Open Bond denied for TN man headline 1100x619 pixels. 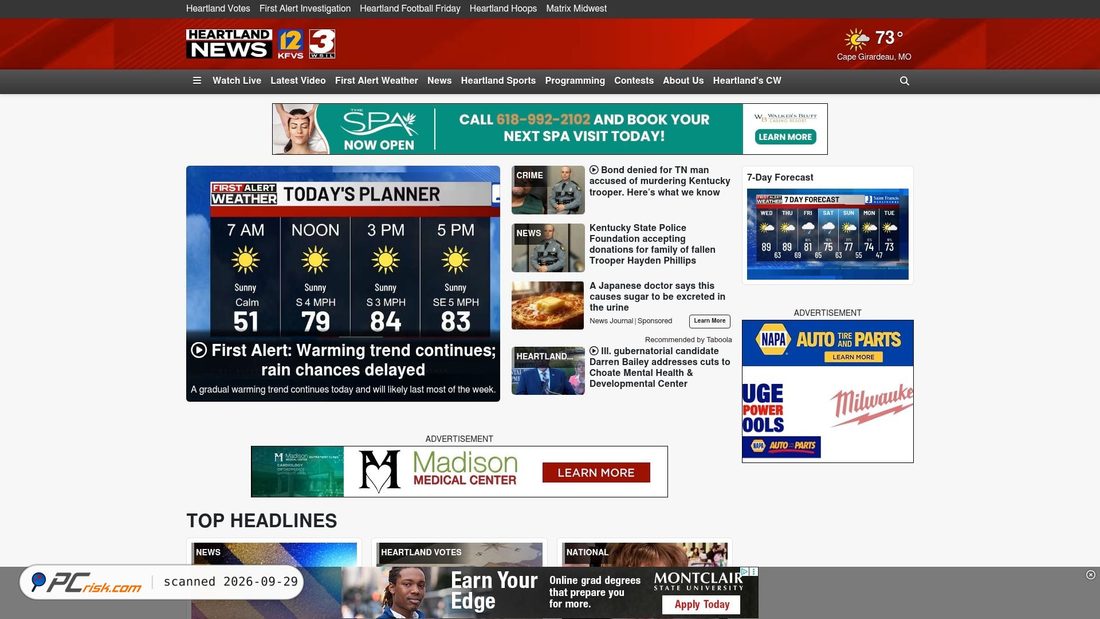point(659,181)
